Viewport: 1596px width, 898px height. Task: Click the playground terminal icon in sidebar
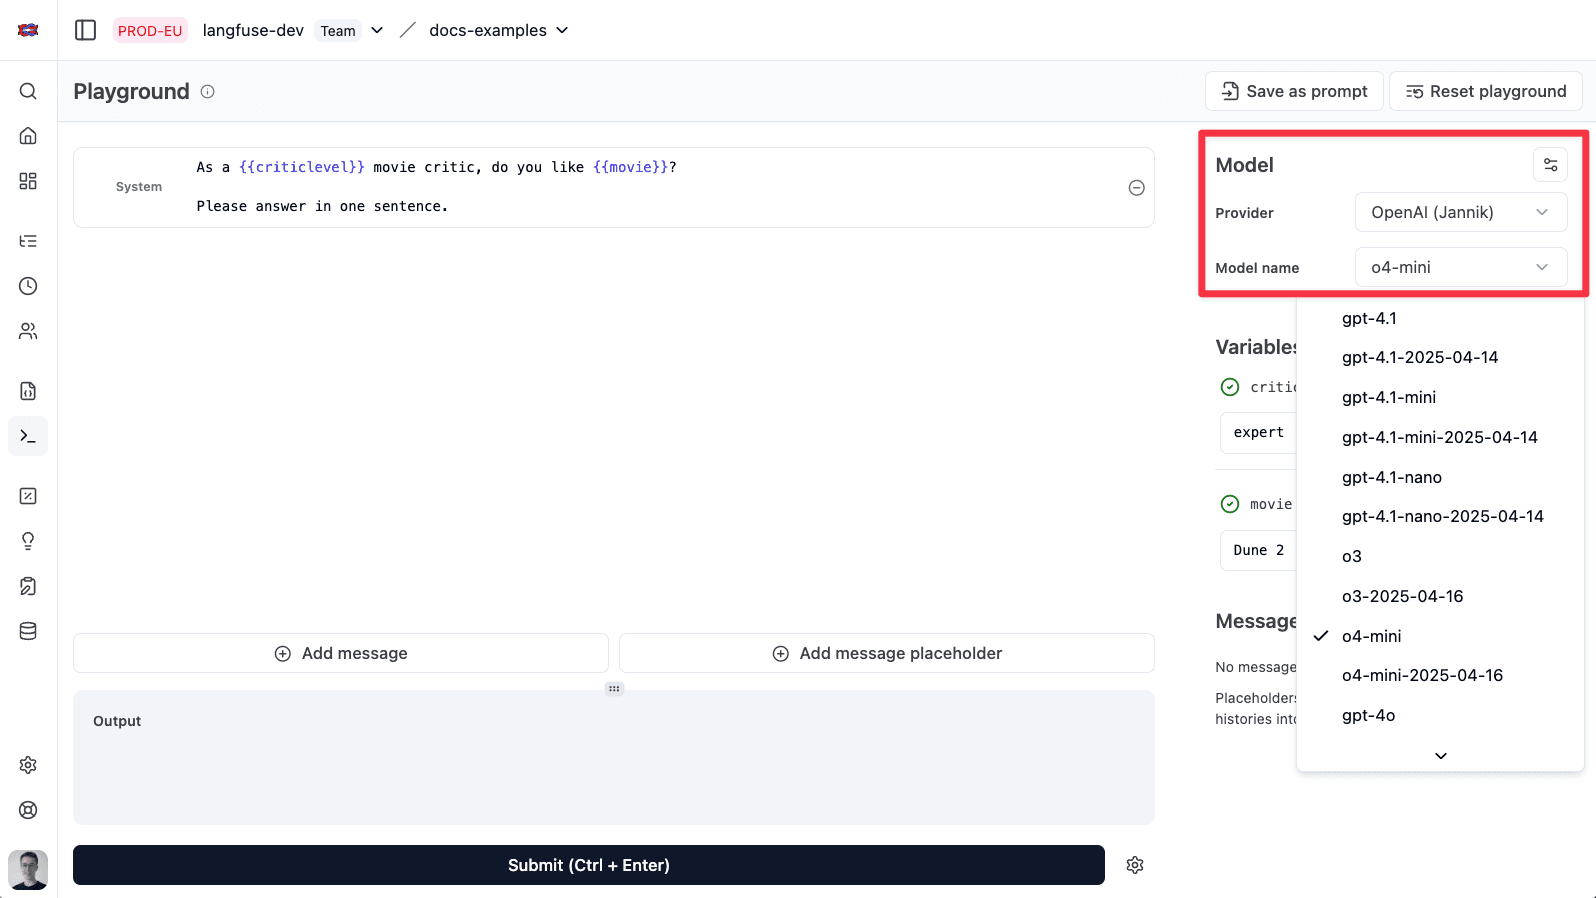[x=28, y=436]
